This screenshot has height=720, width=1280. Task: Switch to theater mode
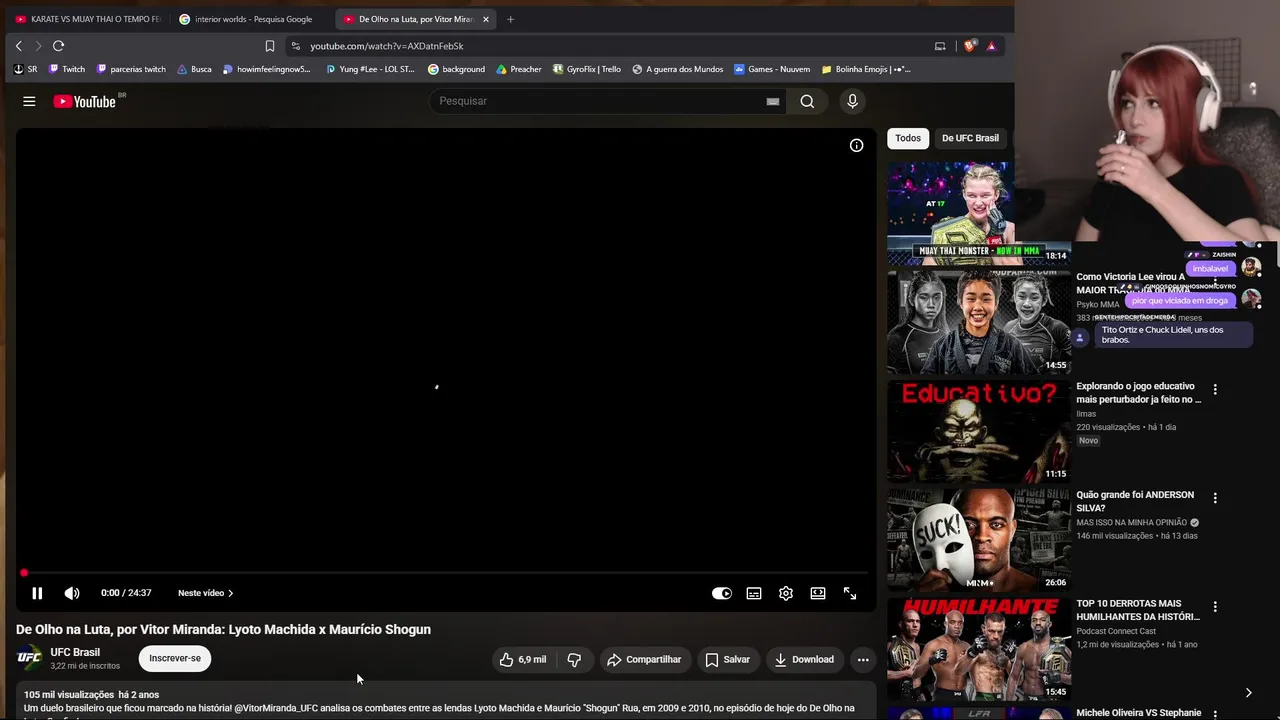click(818, 593)
